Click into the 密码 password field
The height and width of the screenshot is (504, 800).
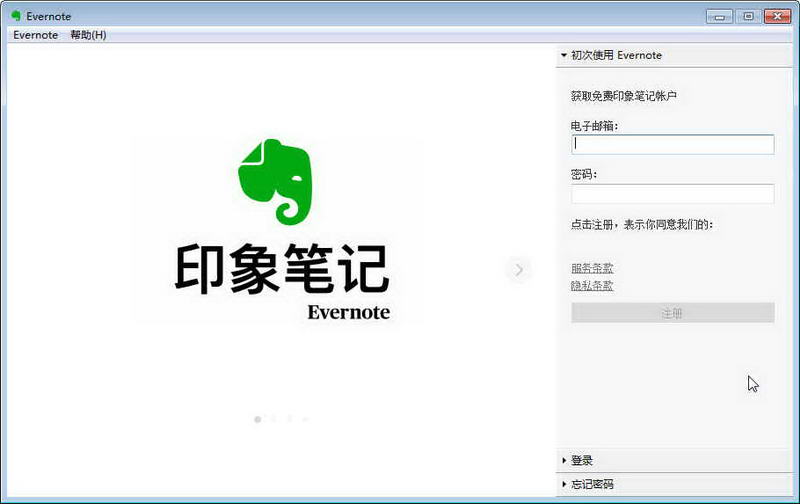672,194
